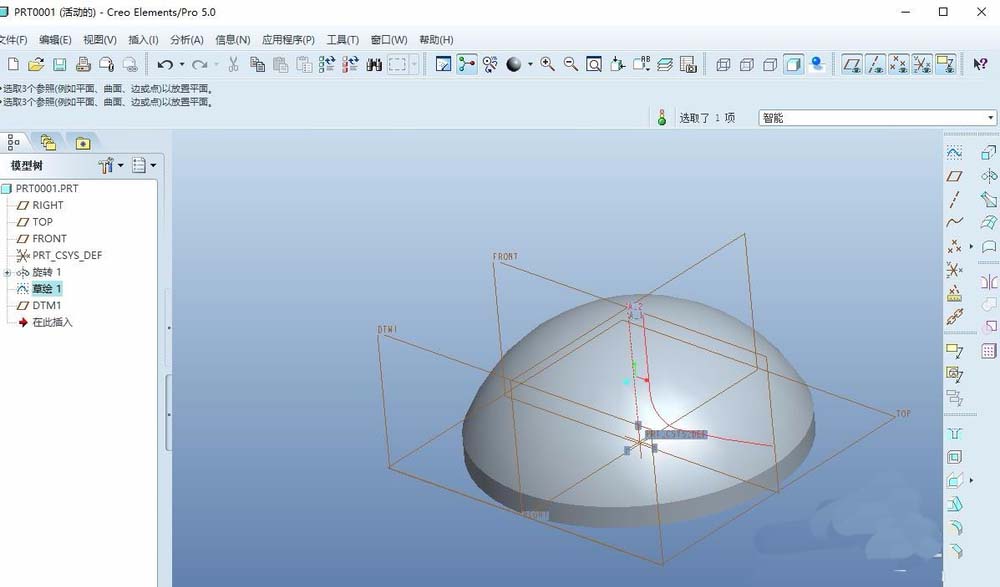Switch to wireframe display mode
Image resolution: width=1000 pixels, height=587 pixels.
tap(723, 64)
